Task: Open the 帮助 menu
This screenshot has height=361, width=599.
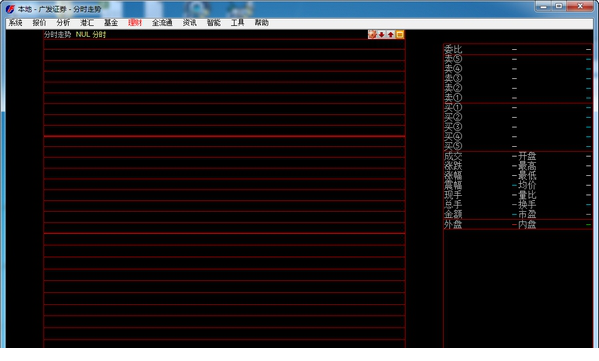Action: [x=262, y=23]
